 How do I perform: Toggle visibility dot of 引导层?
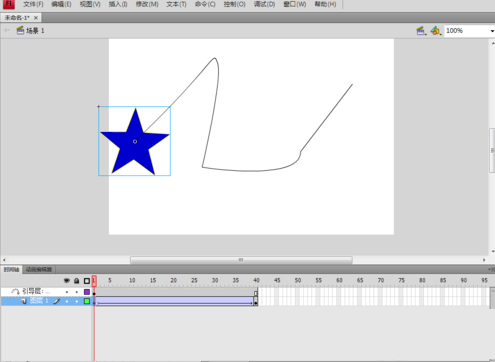(67, 292)
